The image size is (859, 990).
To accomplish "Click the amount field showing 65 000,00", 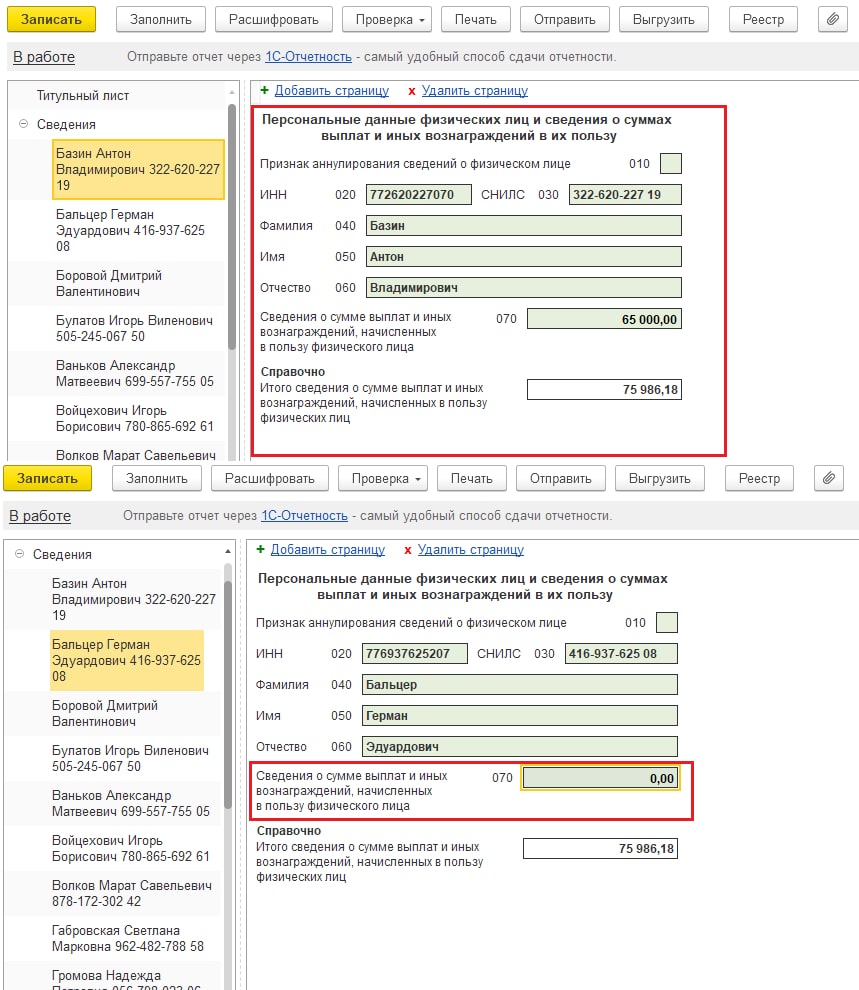I will coord(603,319).
